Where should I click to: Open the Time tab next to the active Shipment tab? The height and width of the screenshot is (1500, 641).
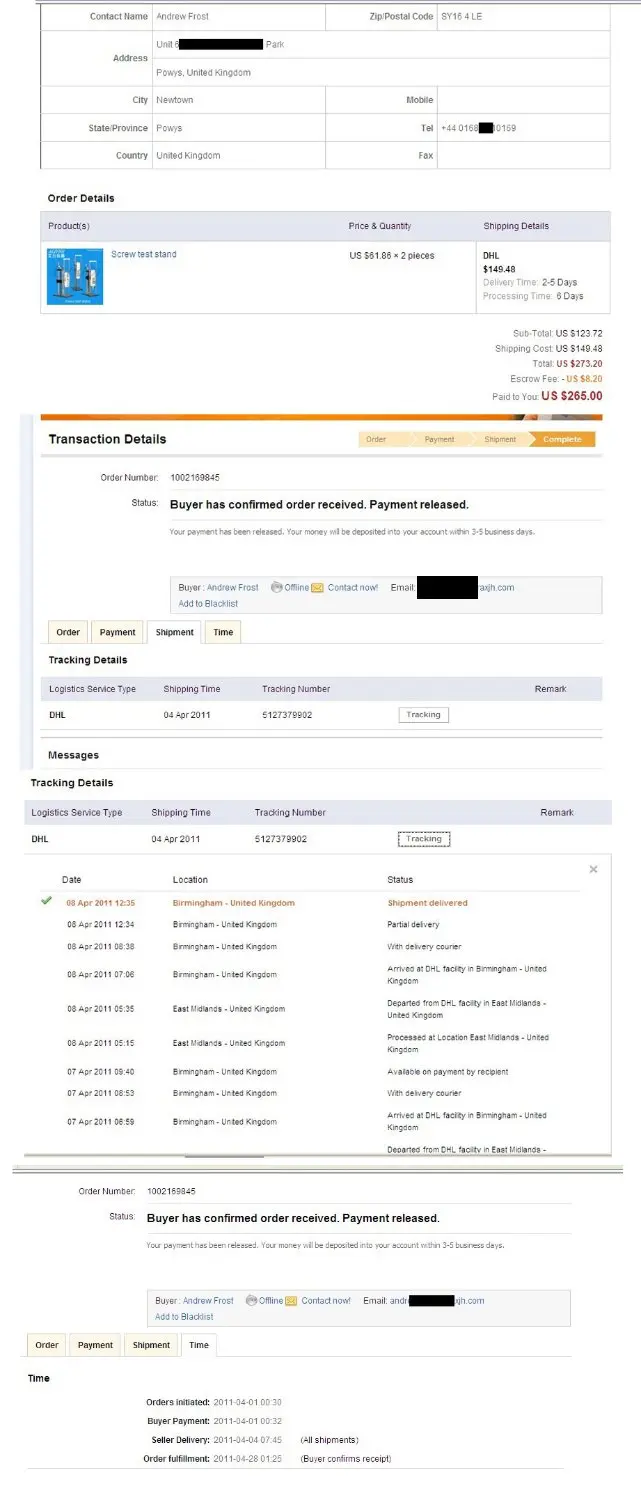pos(224,632)
